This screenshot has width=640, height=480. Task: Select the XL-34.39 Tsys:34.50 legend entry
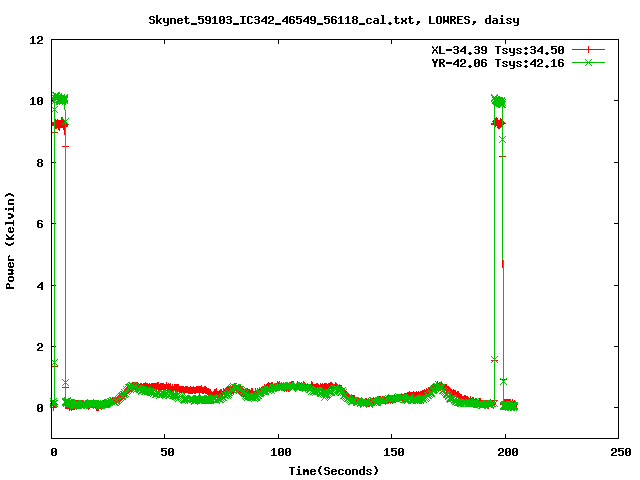498,50
